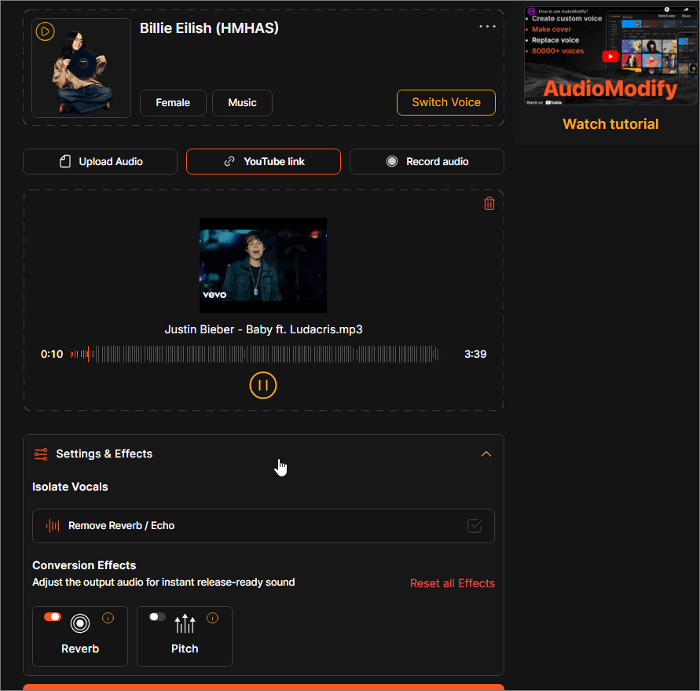The image size is (700, 691).
Task: Click the Settings & Effects sliders icon
Action: (41, 454)
